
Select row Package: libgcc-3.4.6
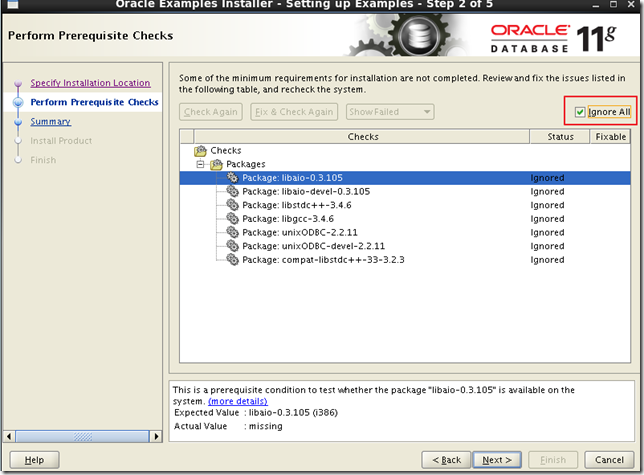(x=405, y=219)
